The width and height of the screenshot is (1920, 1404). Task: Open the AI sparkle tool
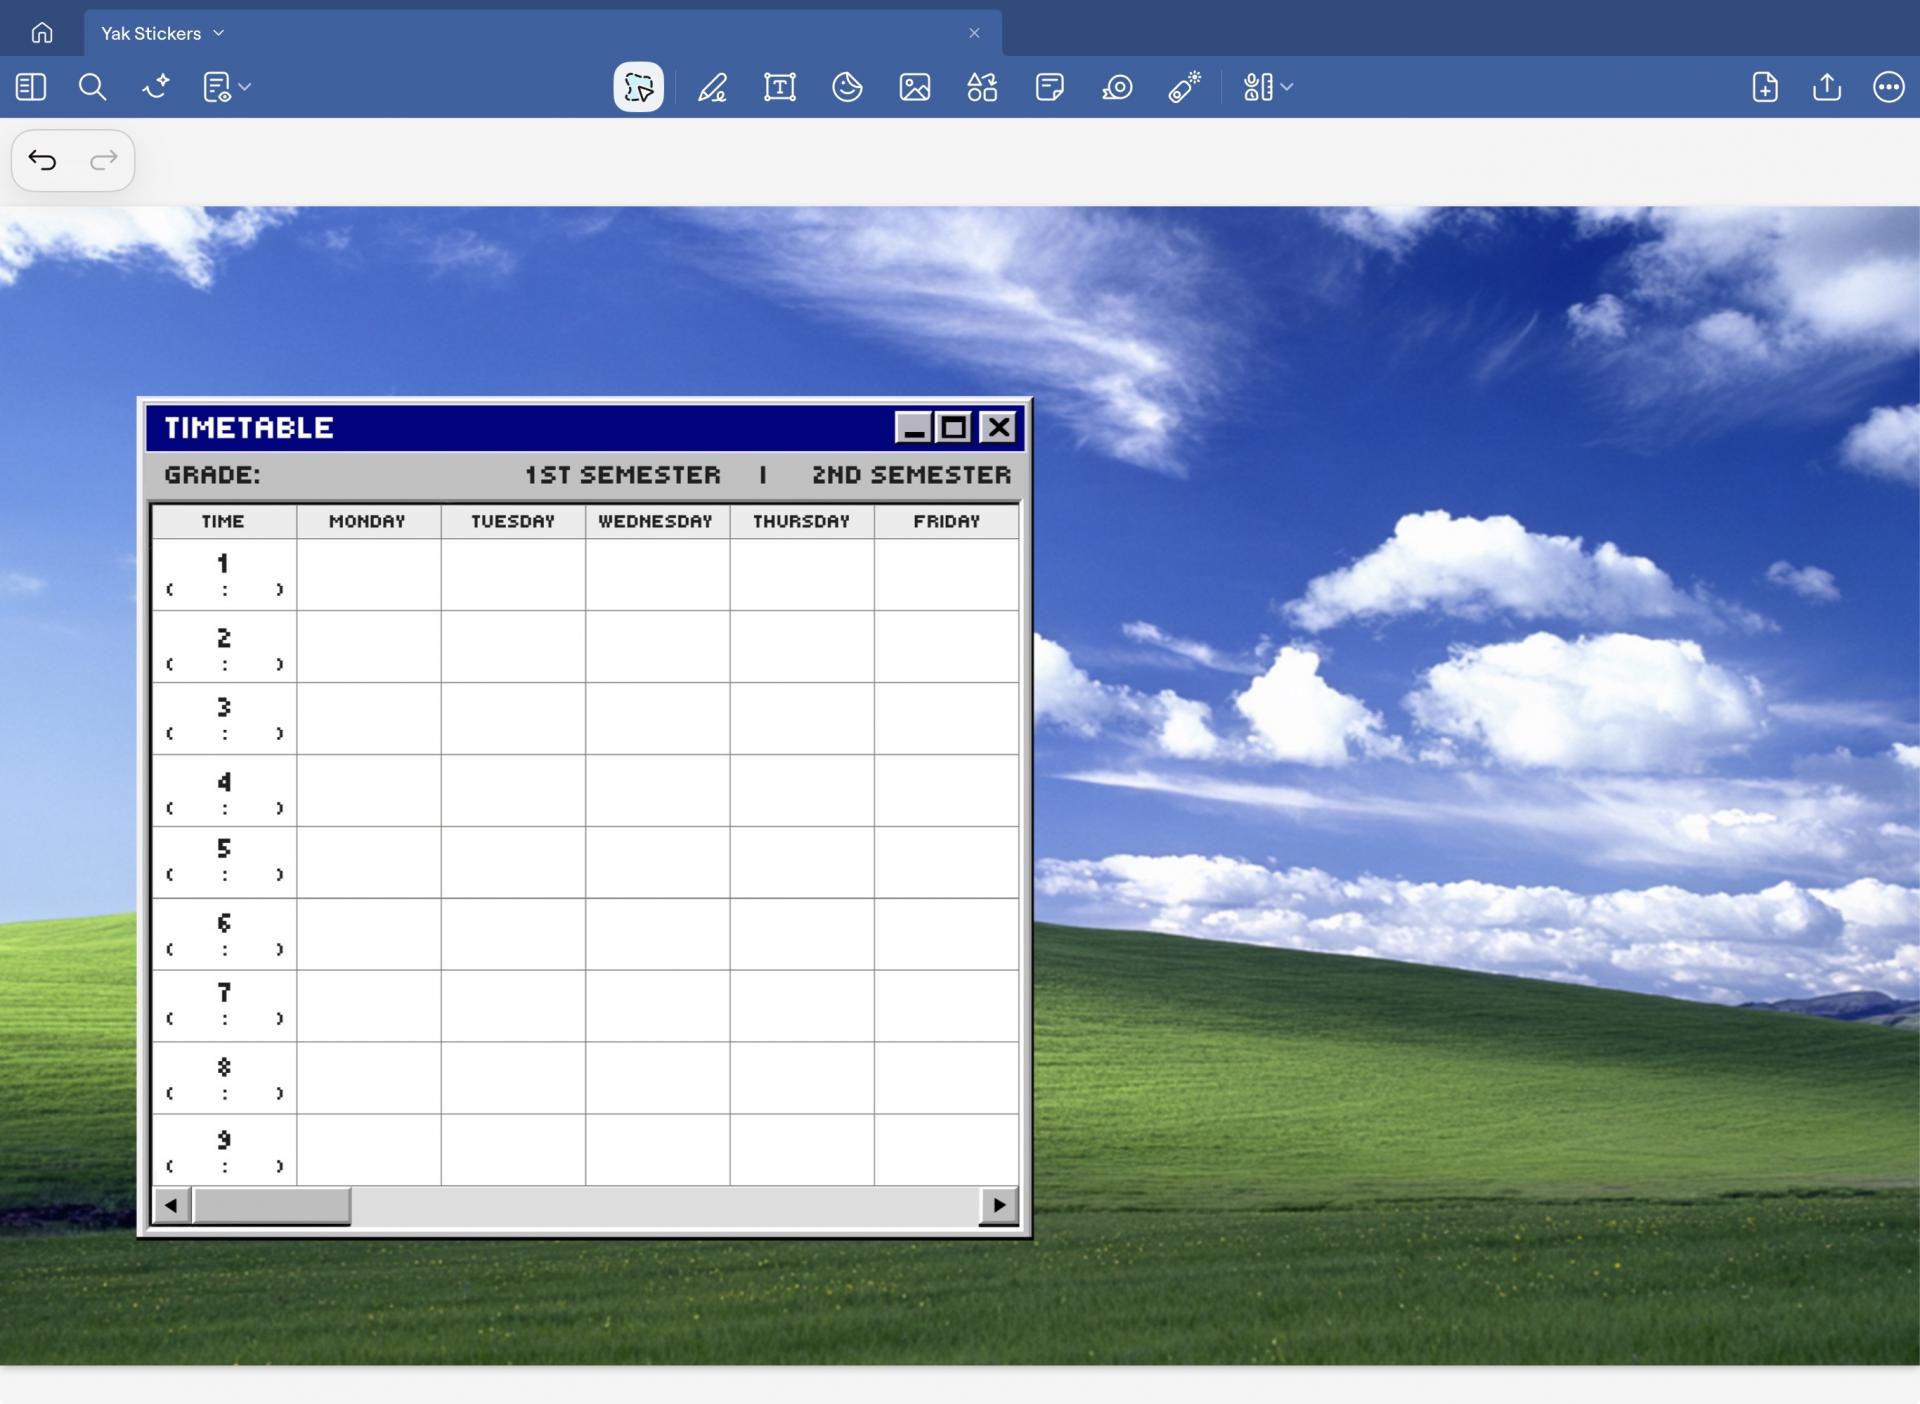click(x=156, y=87)
